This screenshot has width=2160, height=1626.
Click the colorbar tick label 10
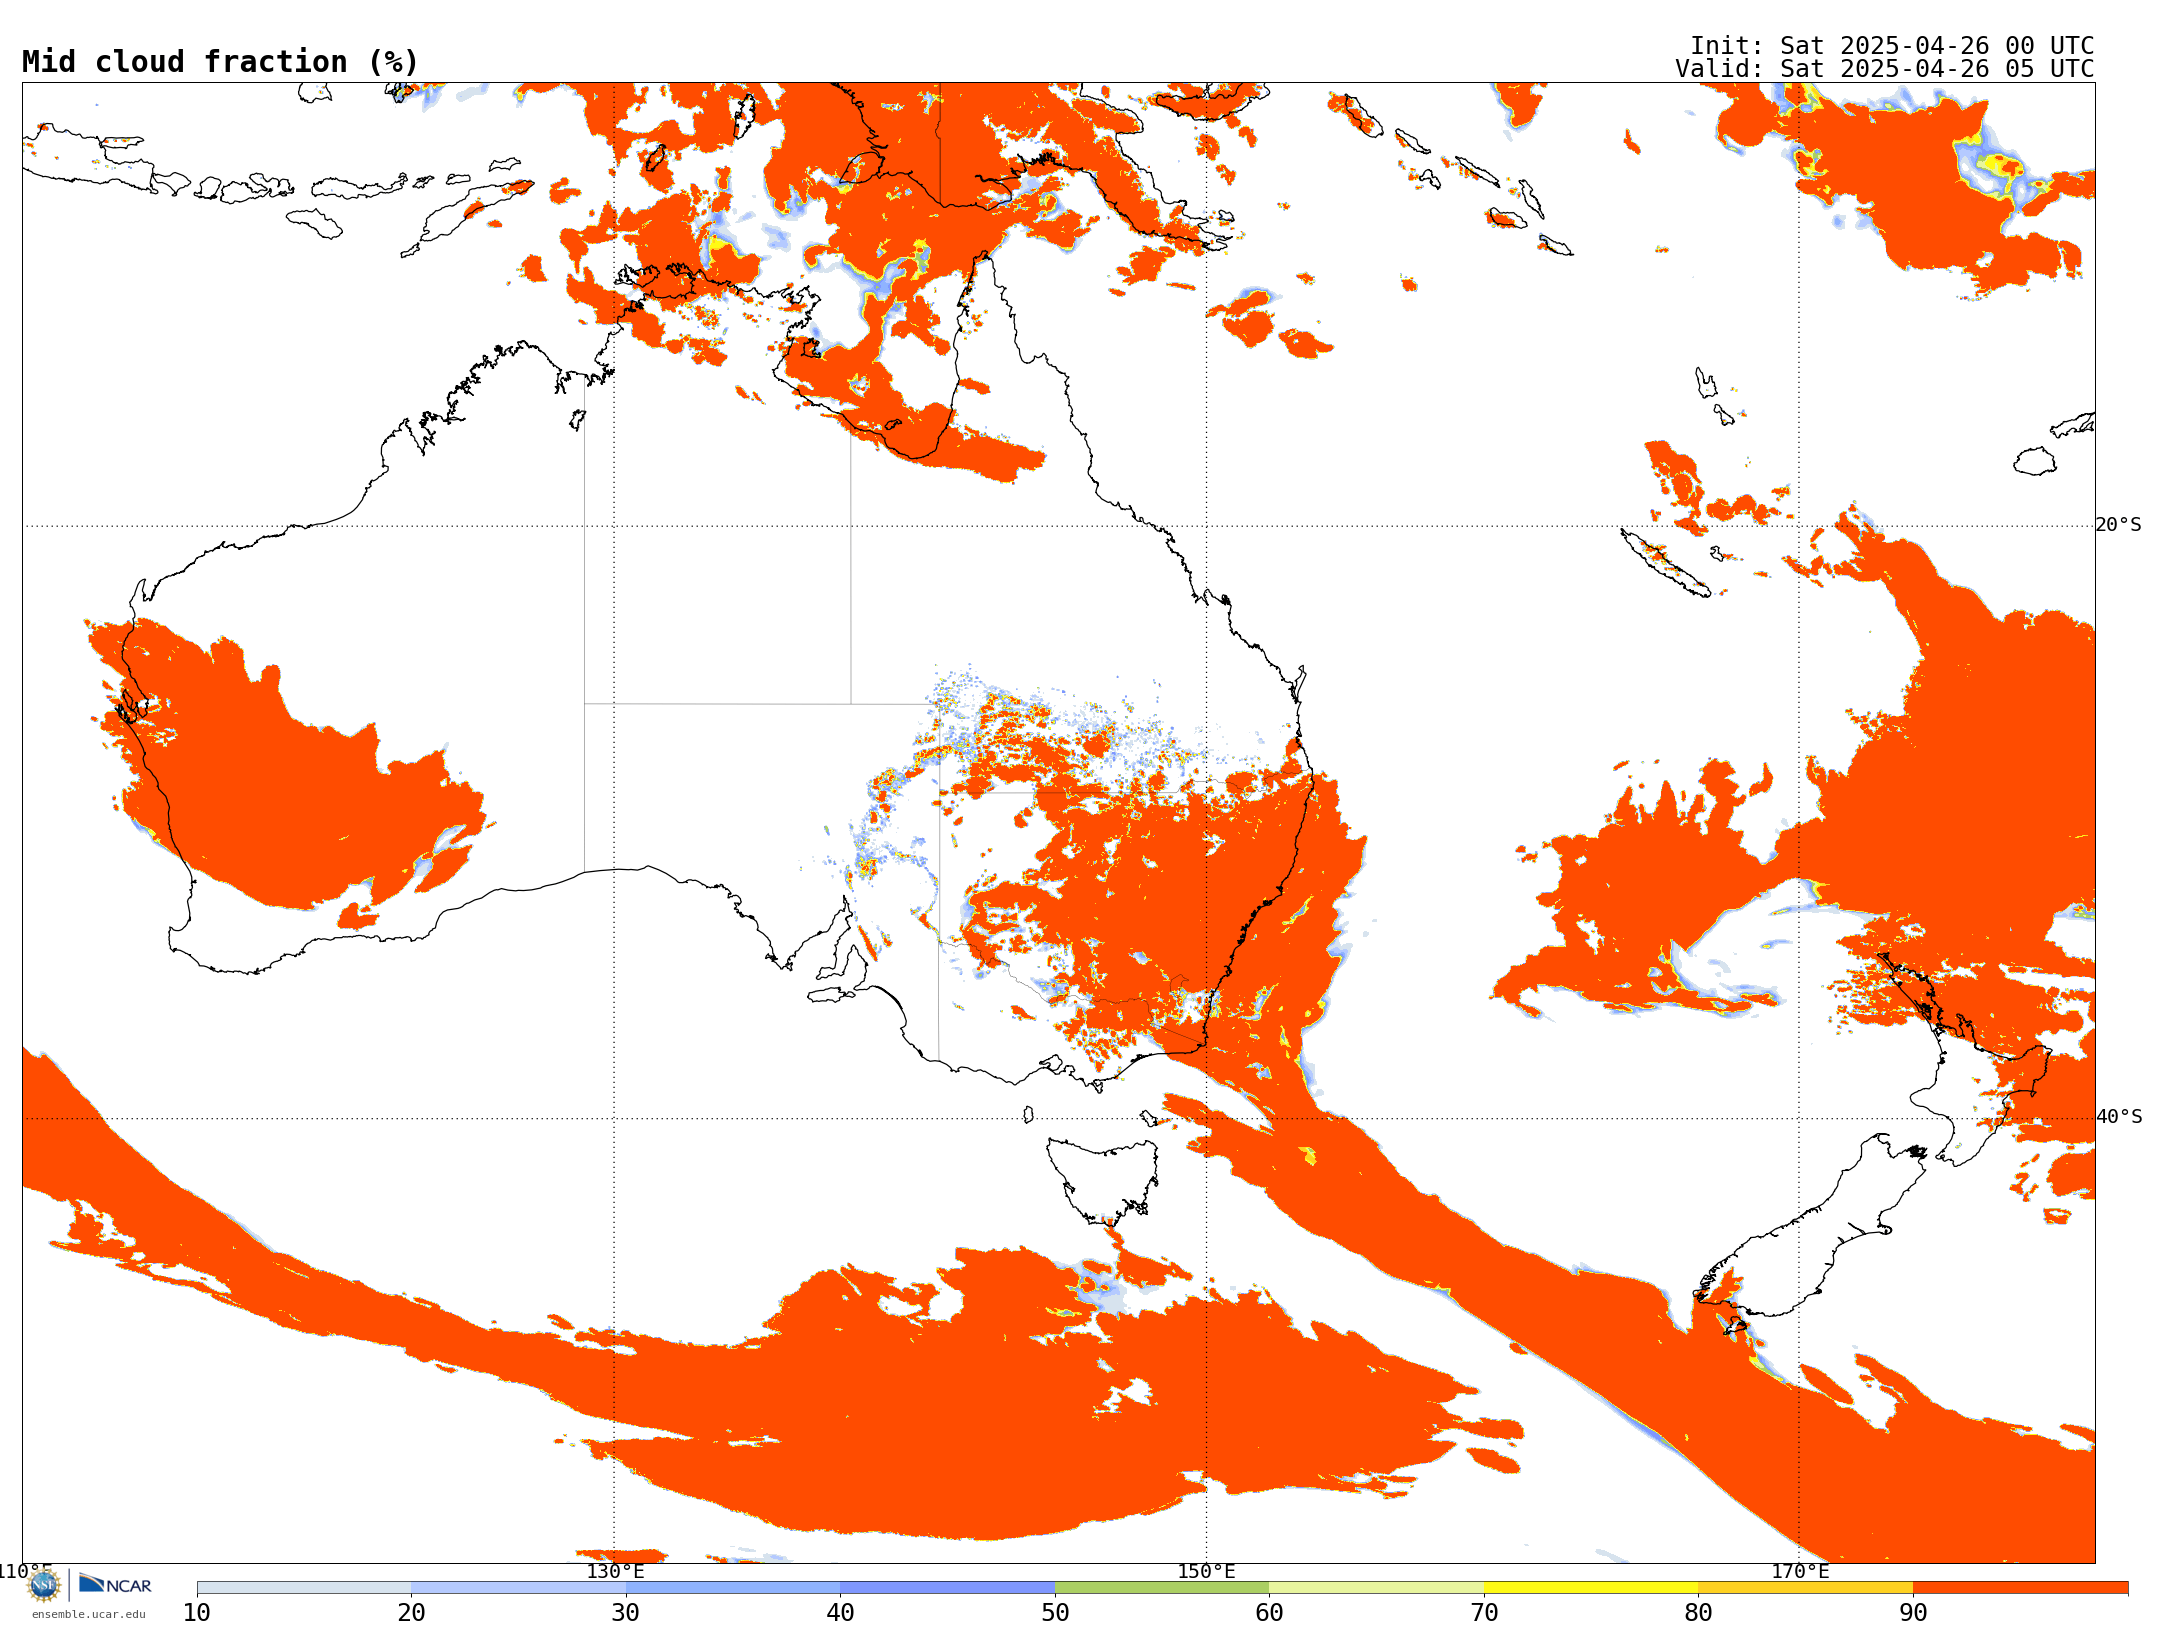(197, 1612)
